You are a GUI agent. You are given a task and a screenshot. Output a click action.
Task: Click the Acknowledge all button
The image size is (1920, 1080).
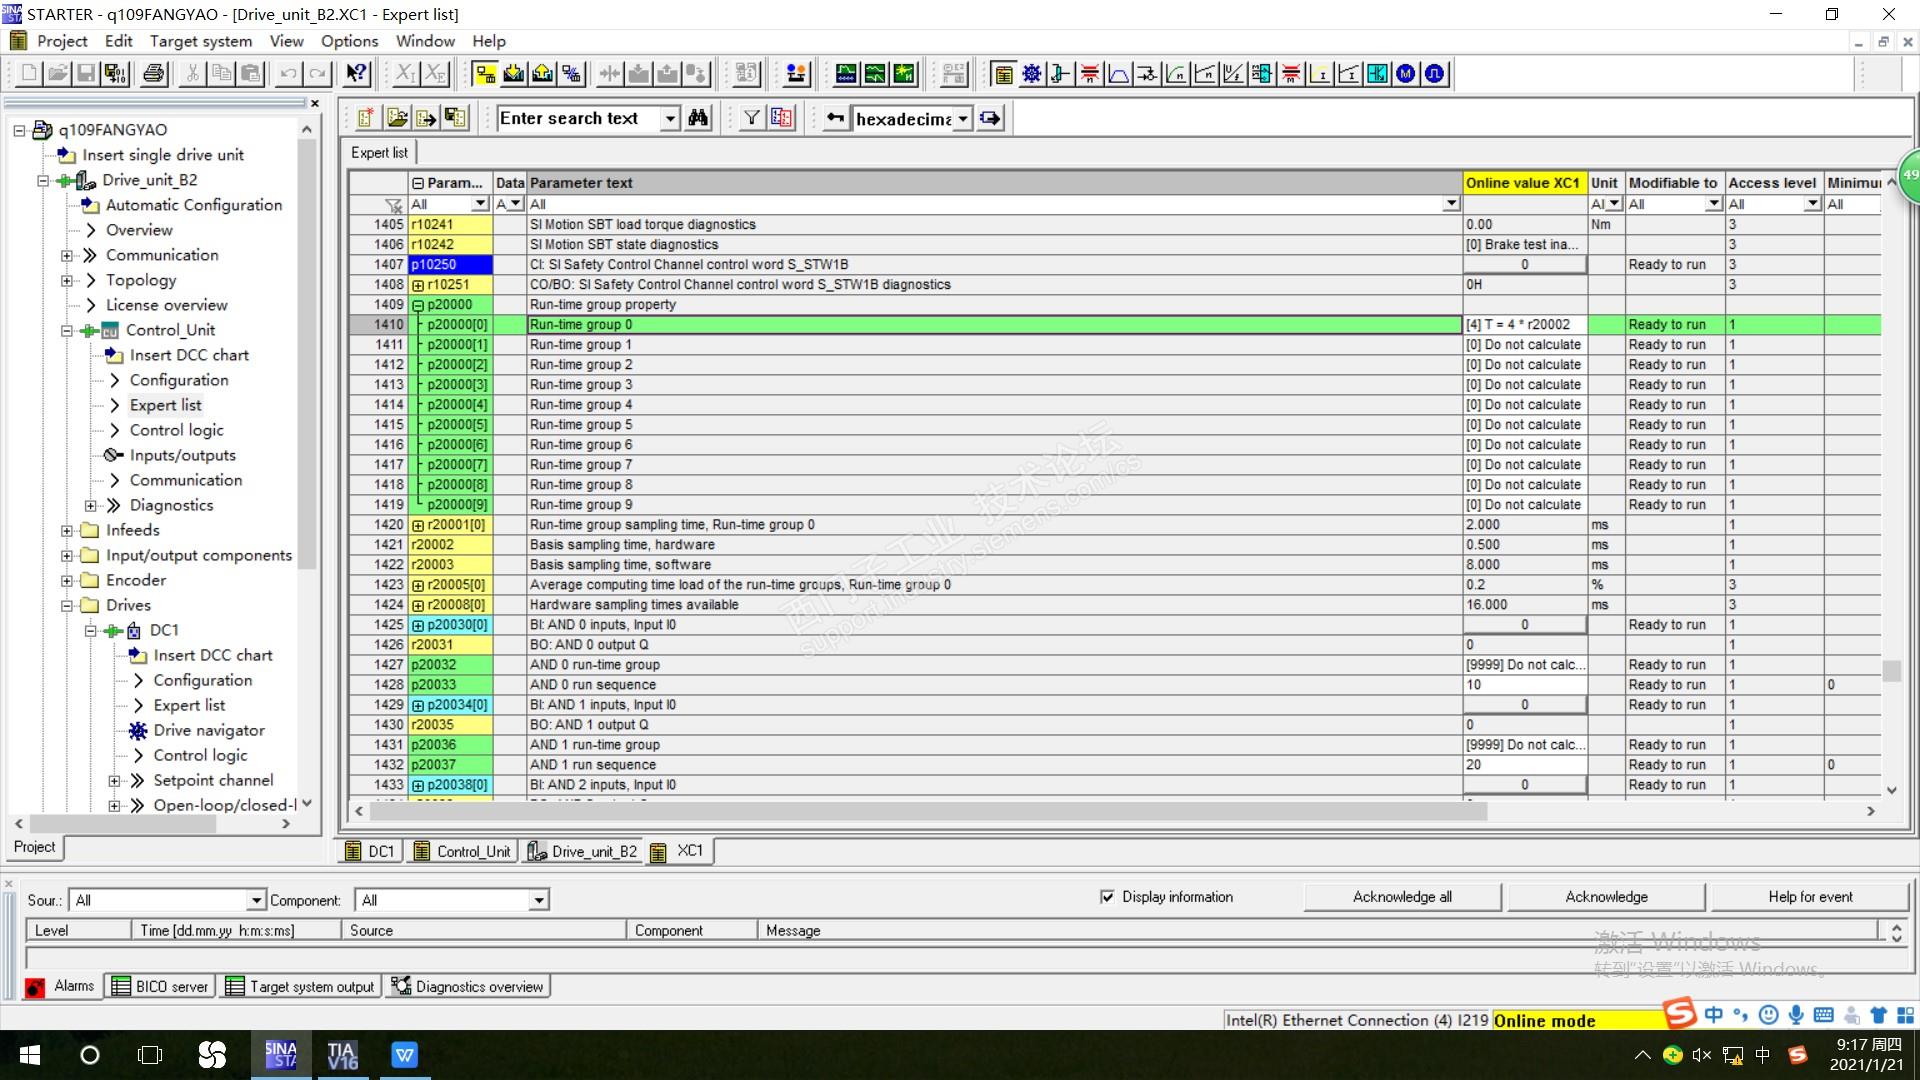(x=1402, y=897)
